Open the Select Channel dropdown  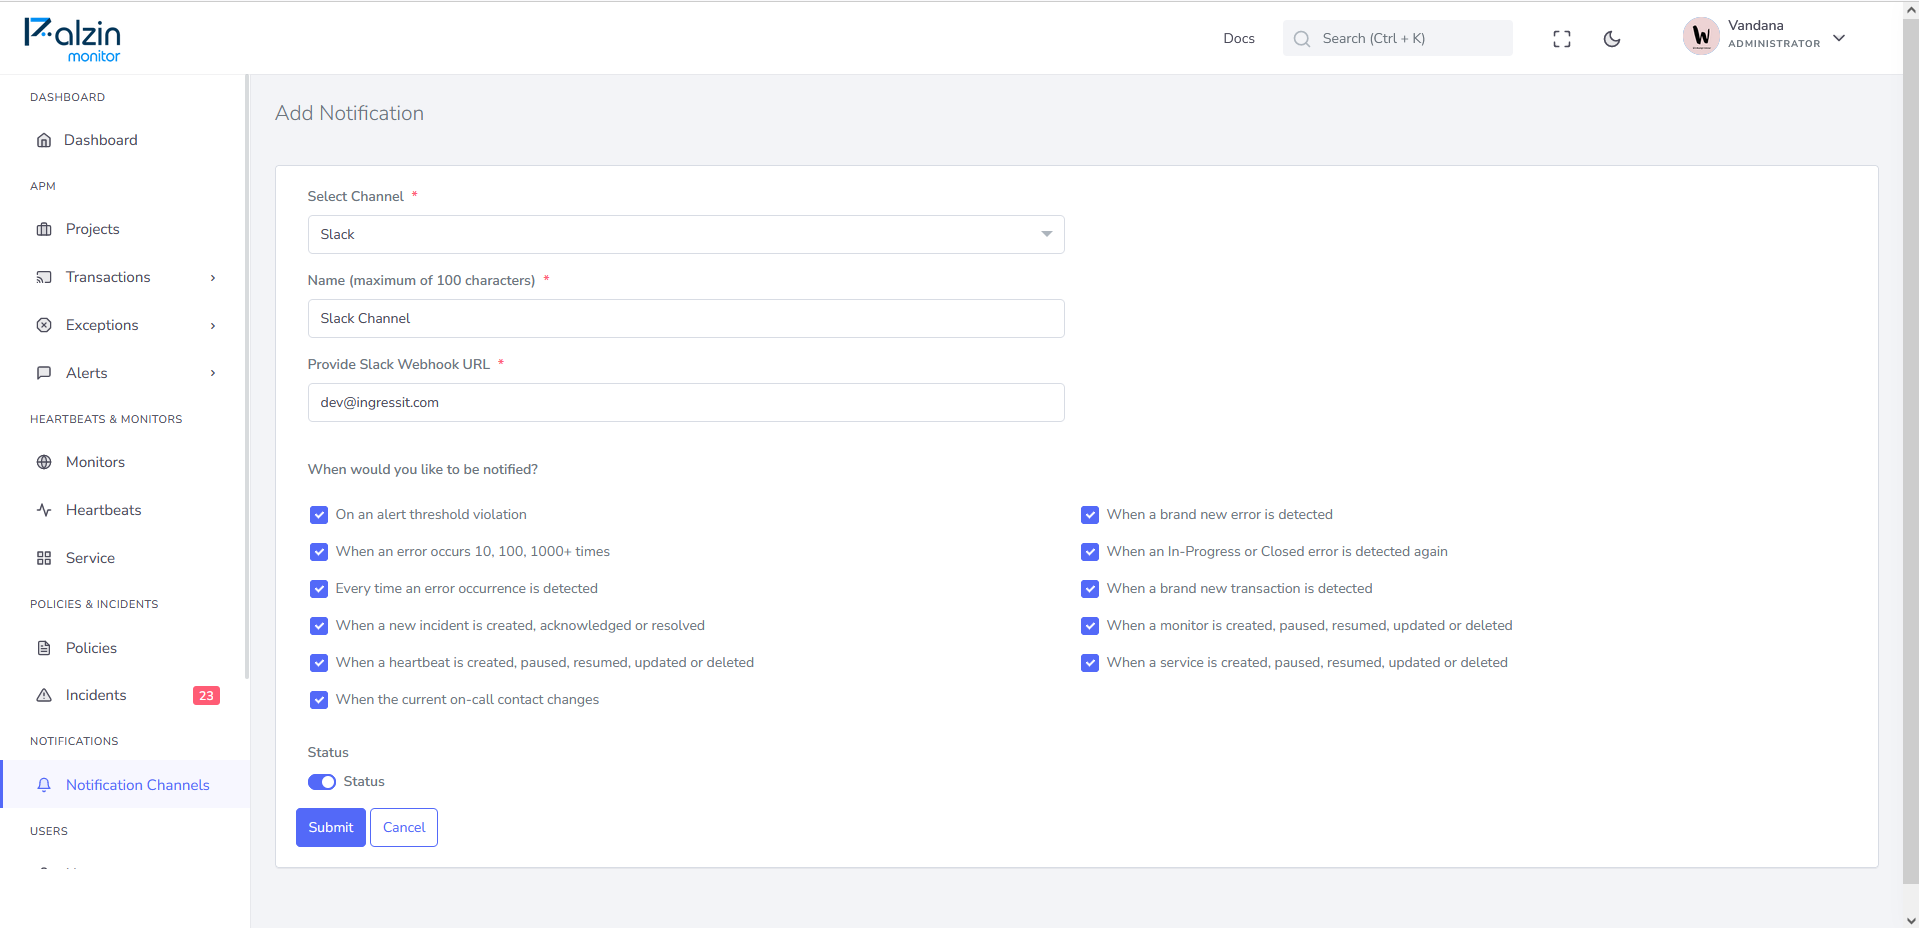click(686, 234)
